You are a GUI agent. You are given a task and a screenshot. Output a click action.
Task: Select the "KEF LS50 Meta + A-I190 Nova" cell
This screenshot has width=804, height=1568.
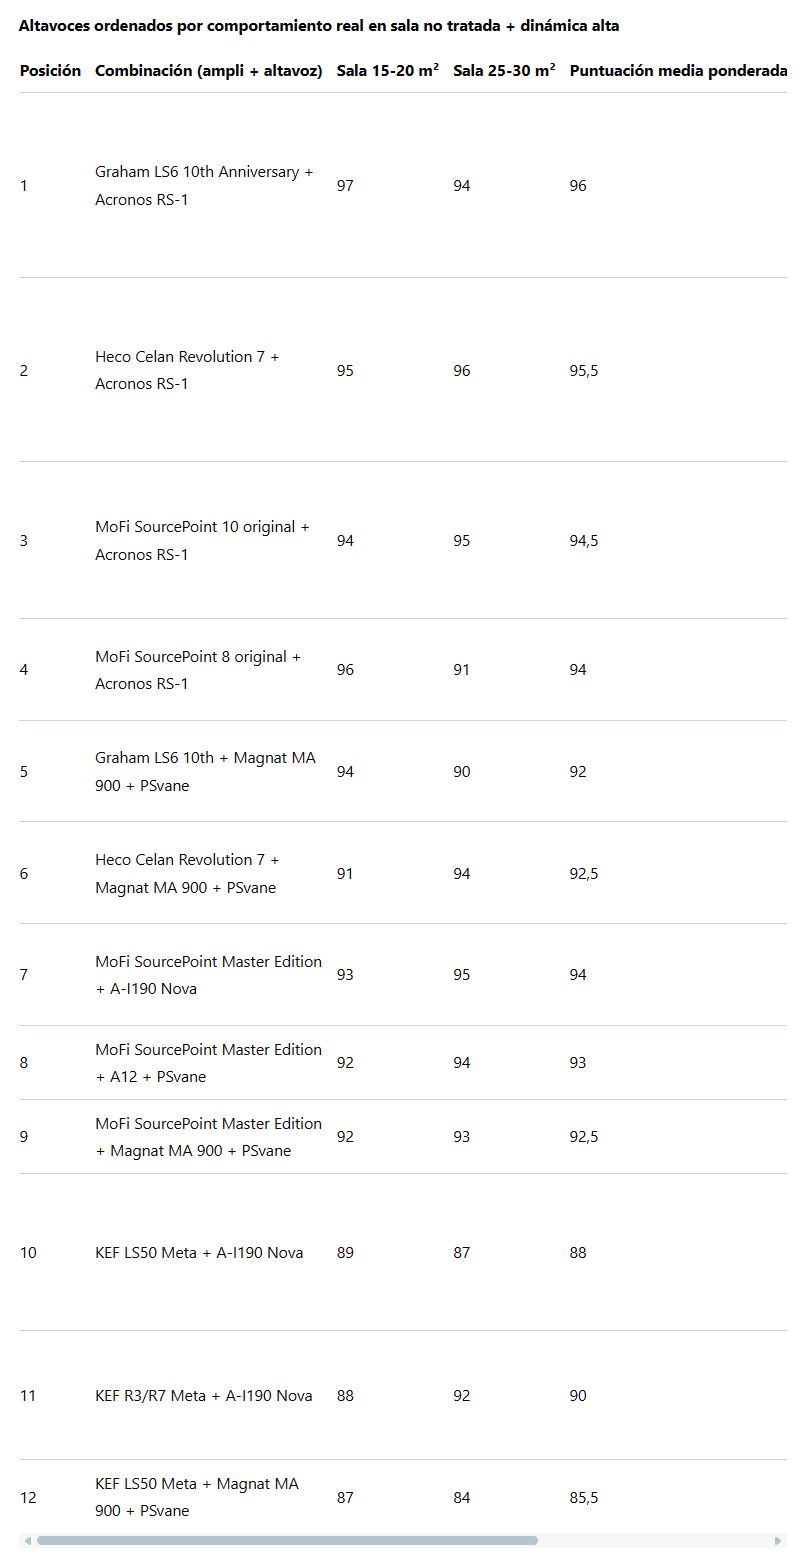(x=199, y=1253)
